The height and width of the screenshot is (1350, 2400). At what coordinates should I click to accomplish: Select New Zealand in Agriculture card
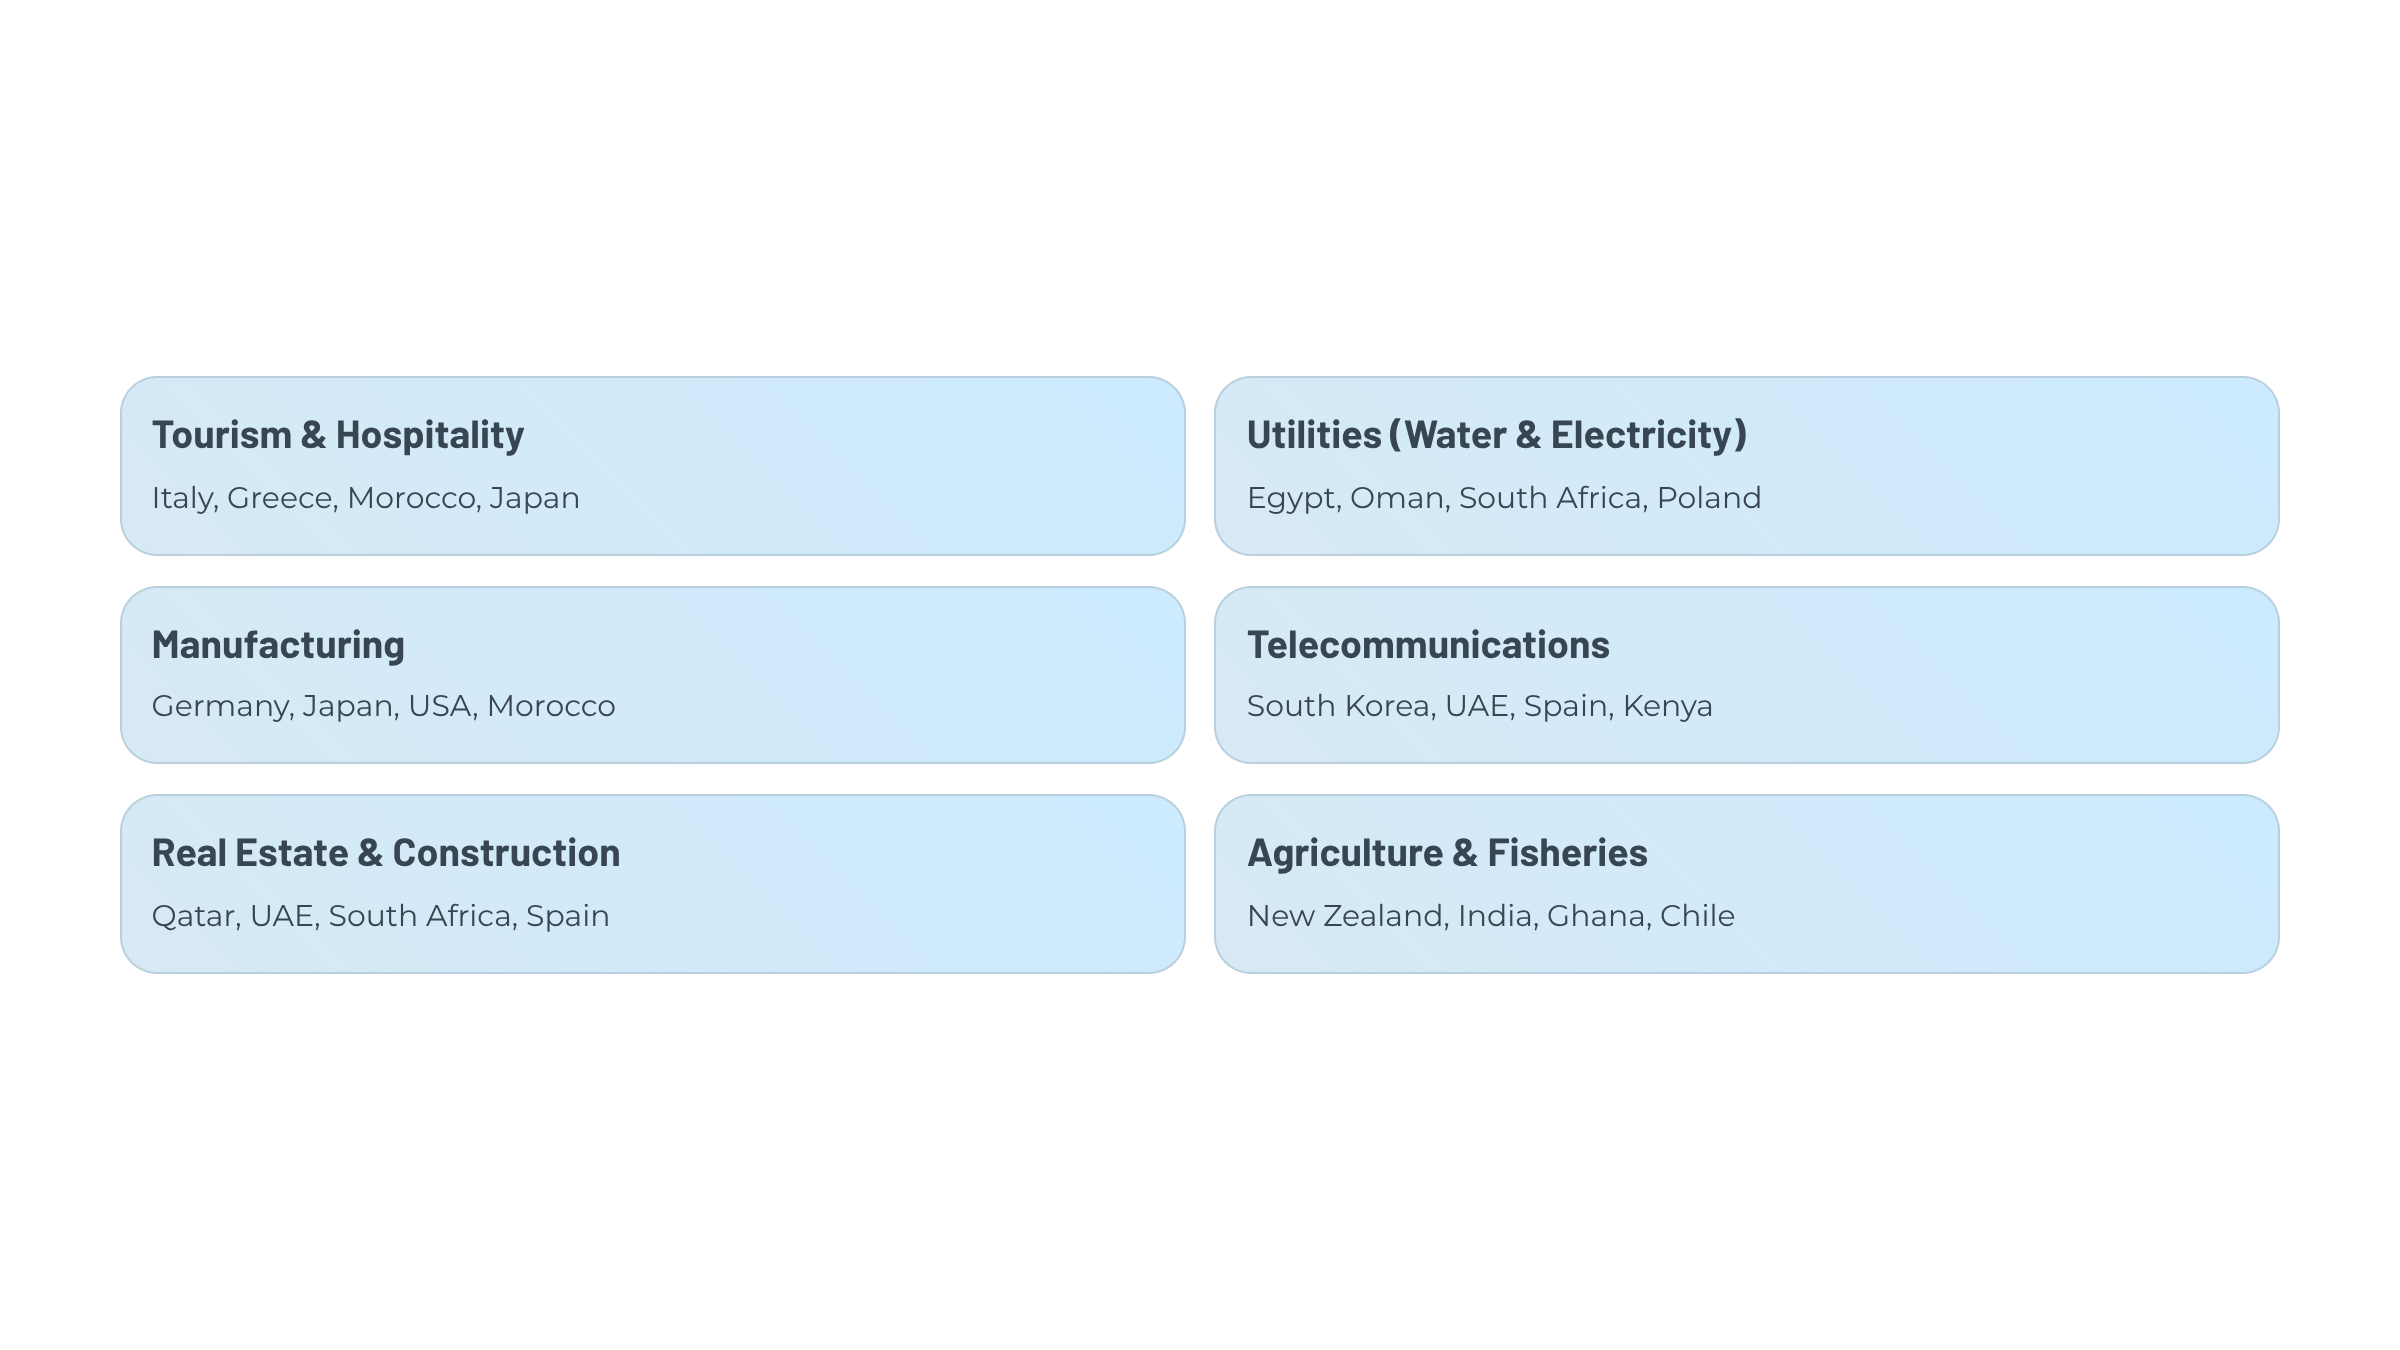click(1346, 916)
